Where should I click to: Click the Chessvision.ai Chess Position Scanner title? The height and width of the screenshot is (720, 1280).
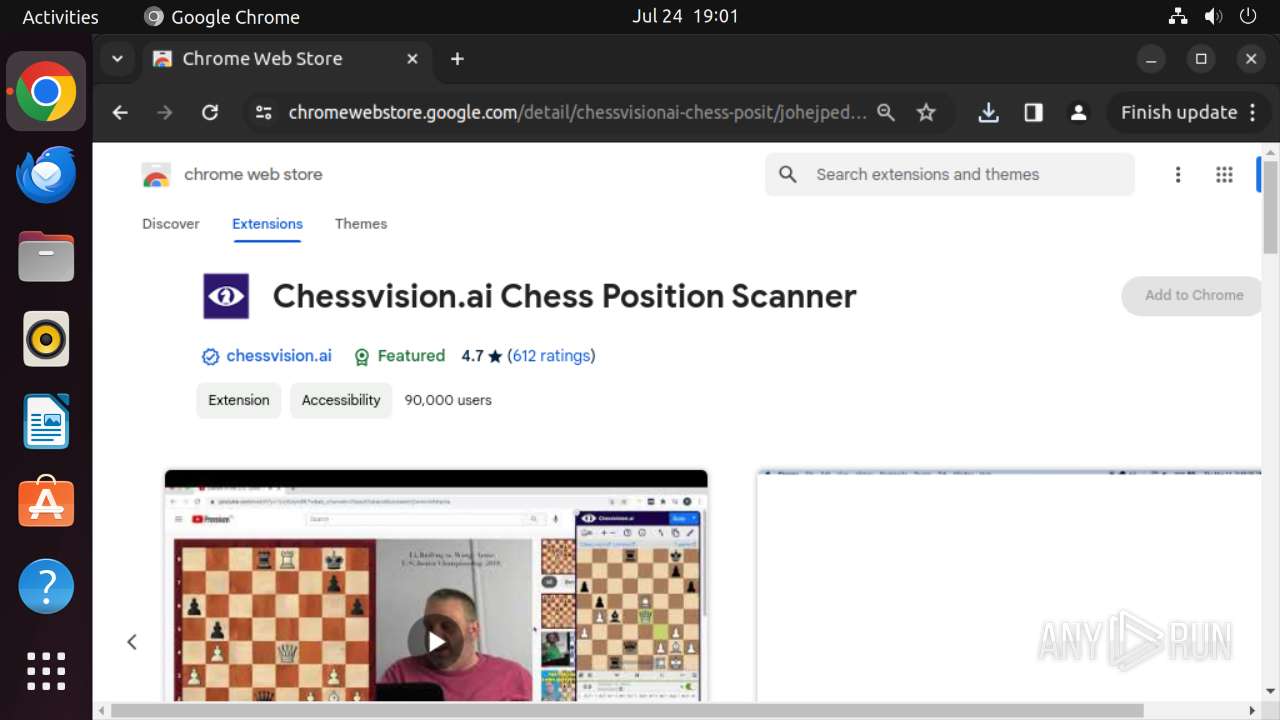click(x=564, y=296)
